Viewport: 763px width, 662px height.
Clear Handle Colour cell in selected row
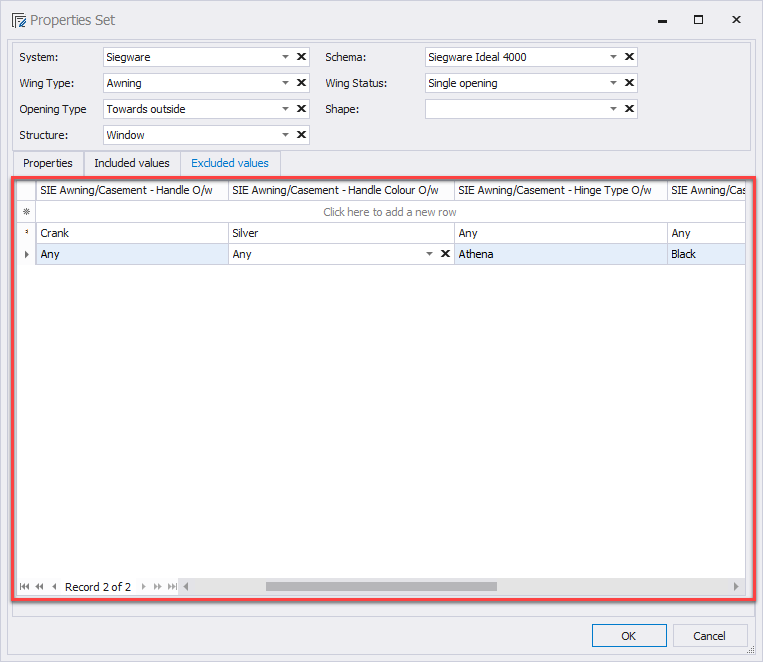(x=445, y=254)
